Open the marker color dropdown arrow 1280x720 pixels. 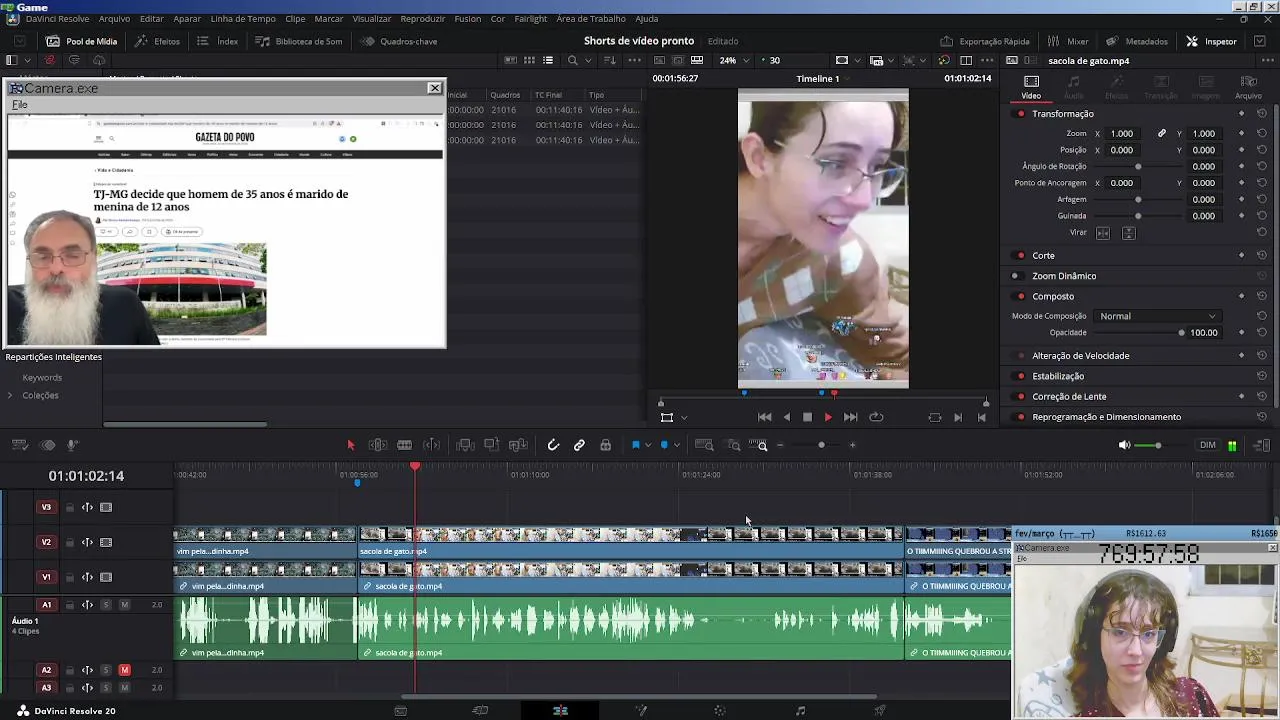pyautogui.click(x=677, y=445)
